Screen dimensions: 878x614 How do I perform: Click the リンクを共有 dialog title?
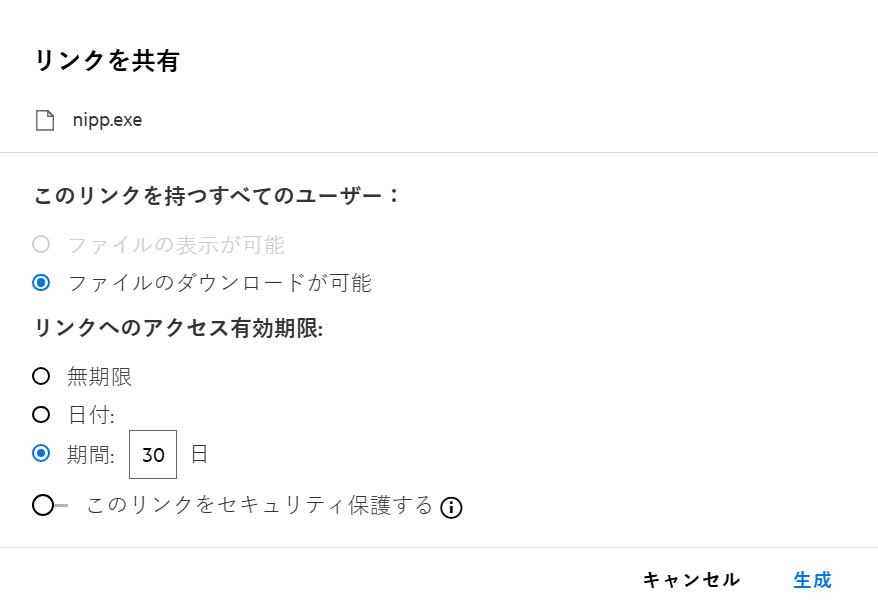tap(106, 61)
